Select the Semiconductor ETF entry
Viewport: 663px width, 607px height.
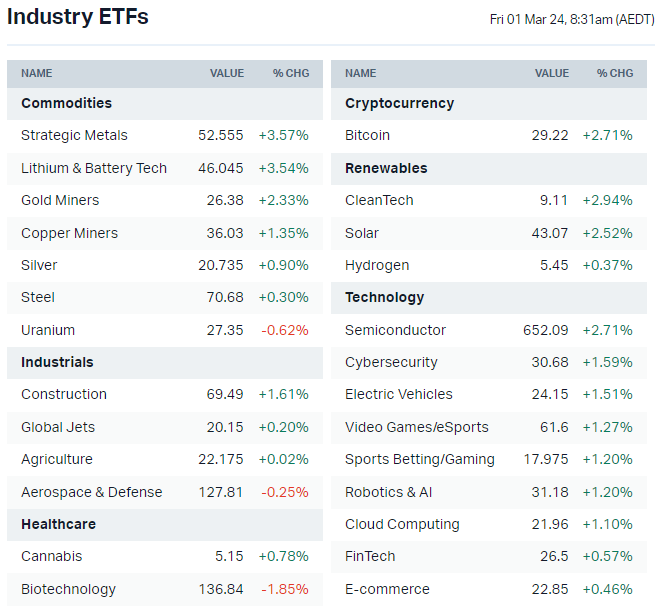tap(395, 330)
